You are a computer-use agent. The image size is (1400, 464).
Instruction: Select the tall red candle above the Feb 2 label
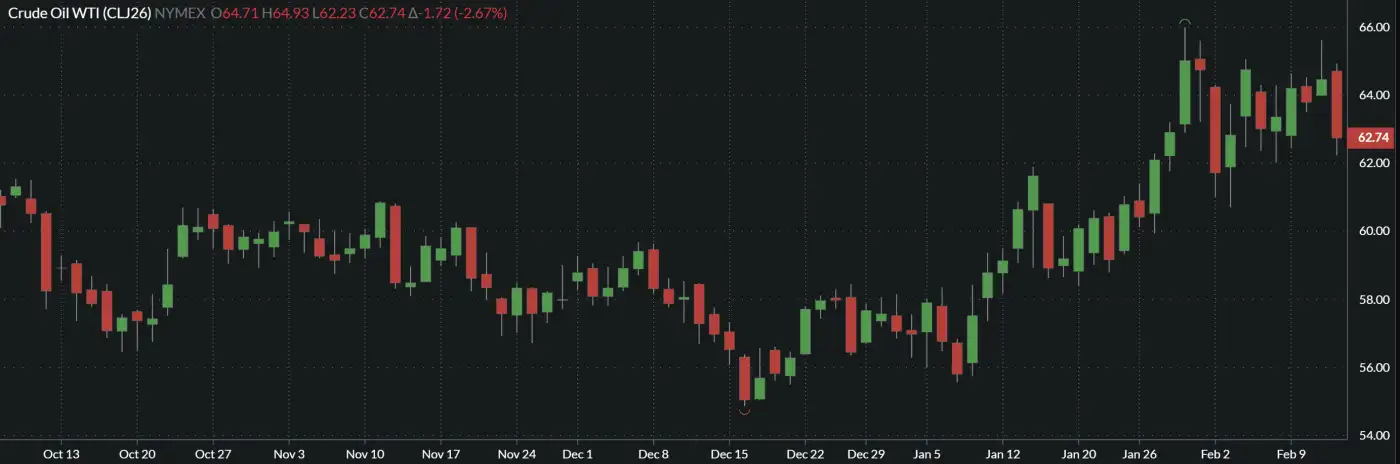click(1215, 130)
